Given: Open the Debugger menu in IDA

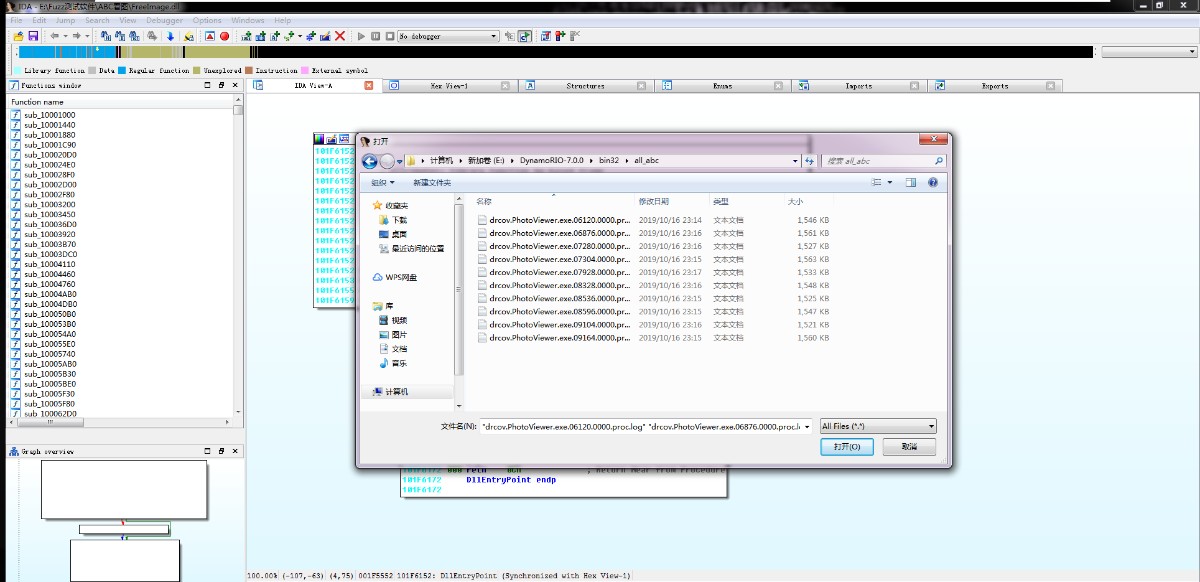Looking at the screenshot, I should click(x=165, y=20).
